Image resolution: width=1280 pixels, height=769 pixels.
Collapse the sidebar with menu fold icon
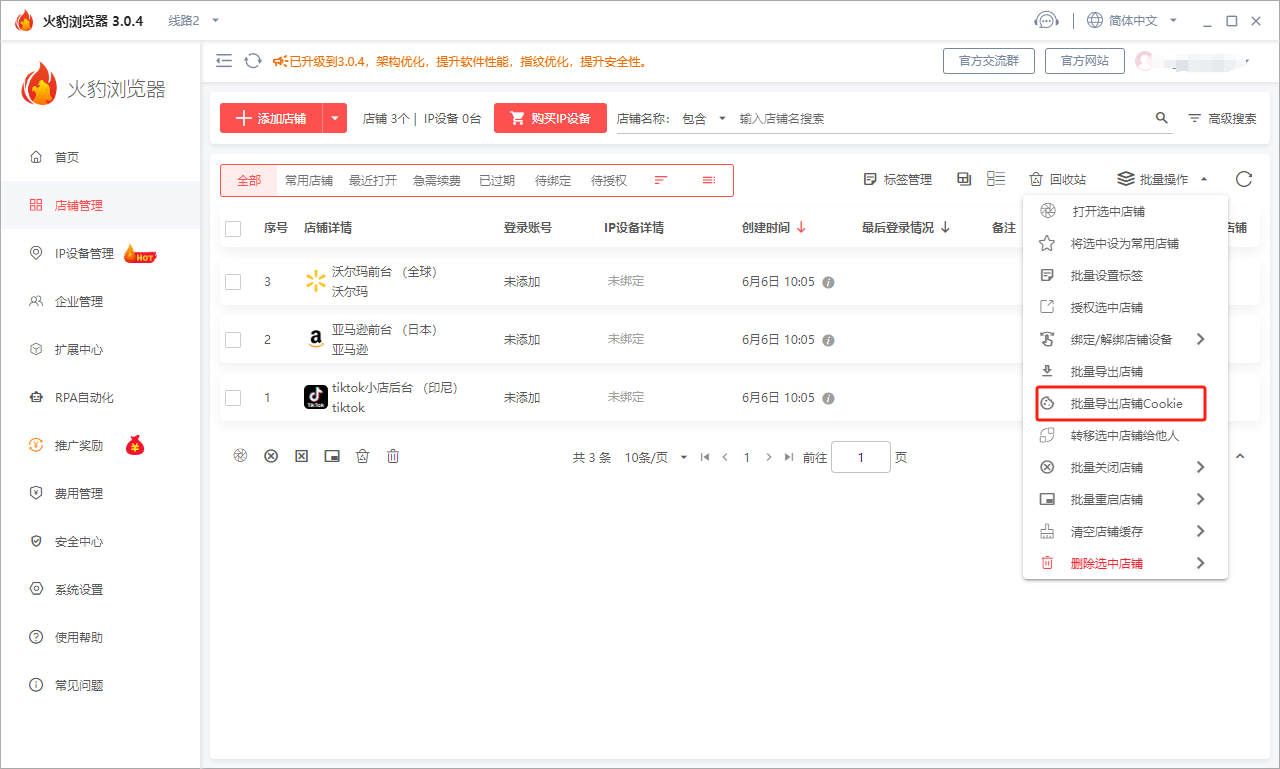pos(224,61)
